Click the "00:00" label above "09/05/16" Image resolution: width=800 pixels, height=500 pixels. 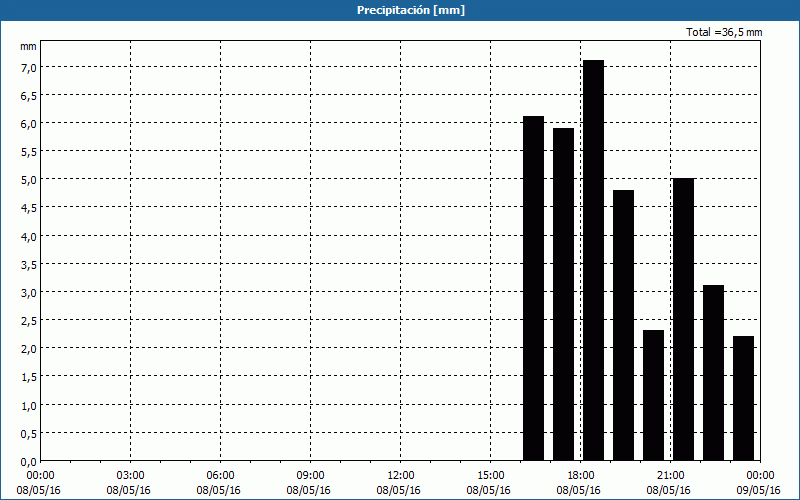coord(760,476)
